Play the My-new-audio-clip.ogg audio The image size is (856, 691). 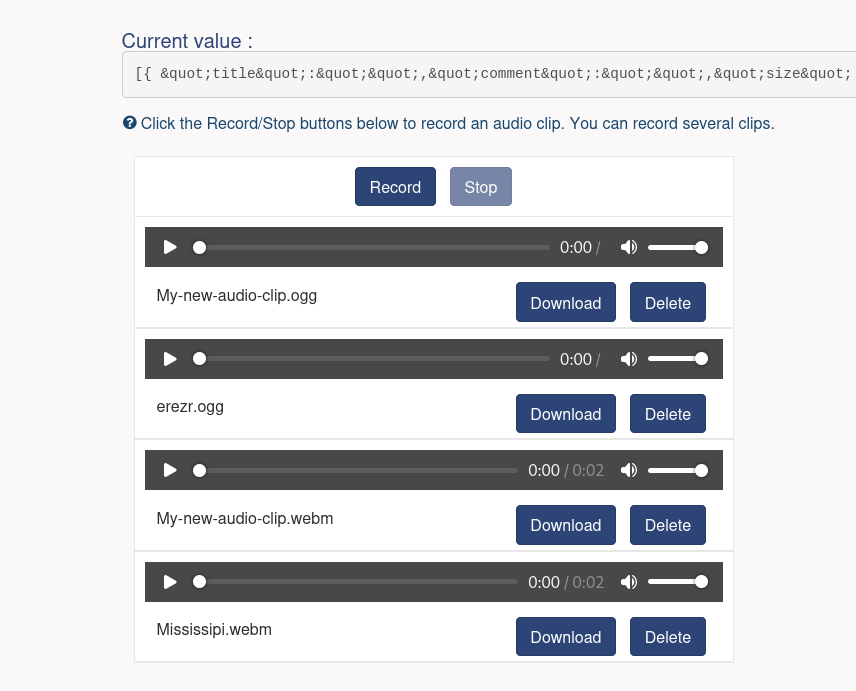tap(170, 247)
